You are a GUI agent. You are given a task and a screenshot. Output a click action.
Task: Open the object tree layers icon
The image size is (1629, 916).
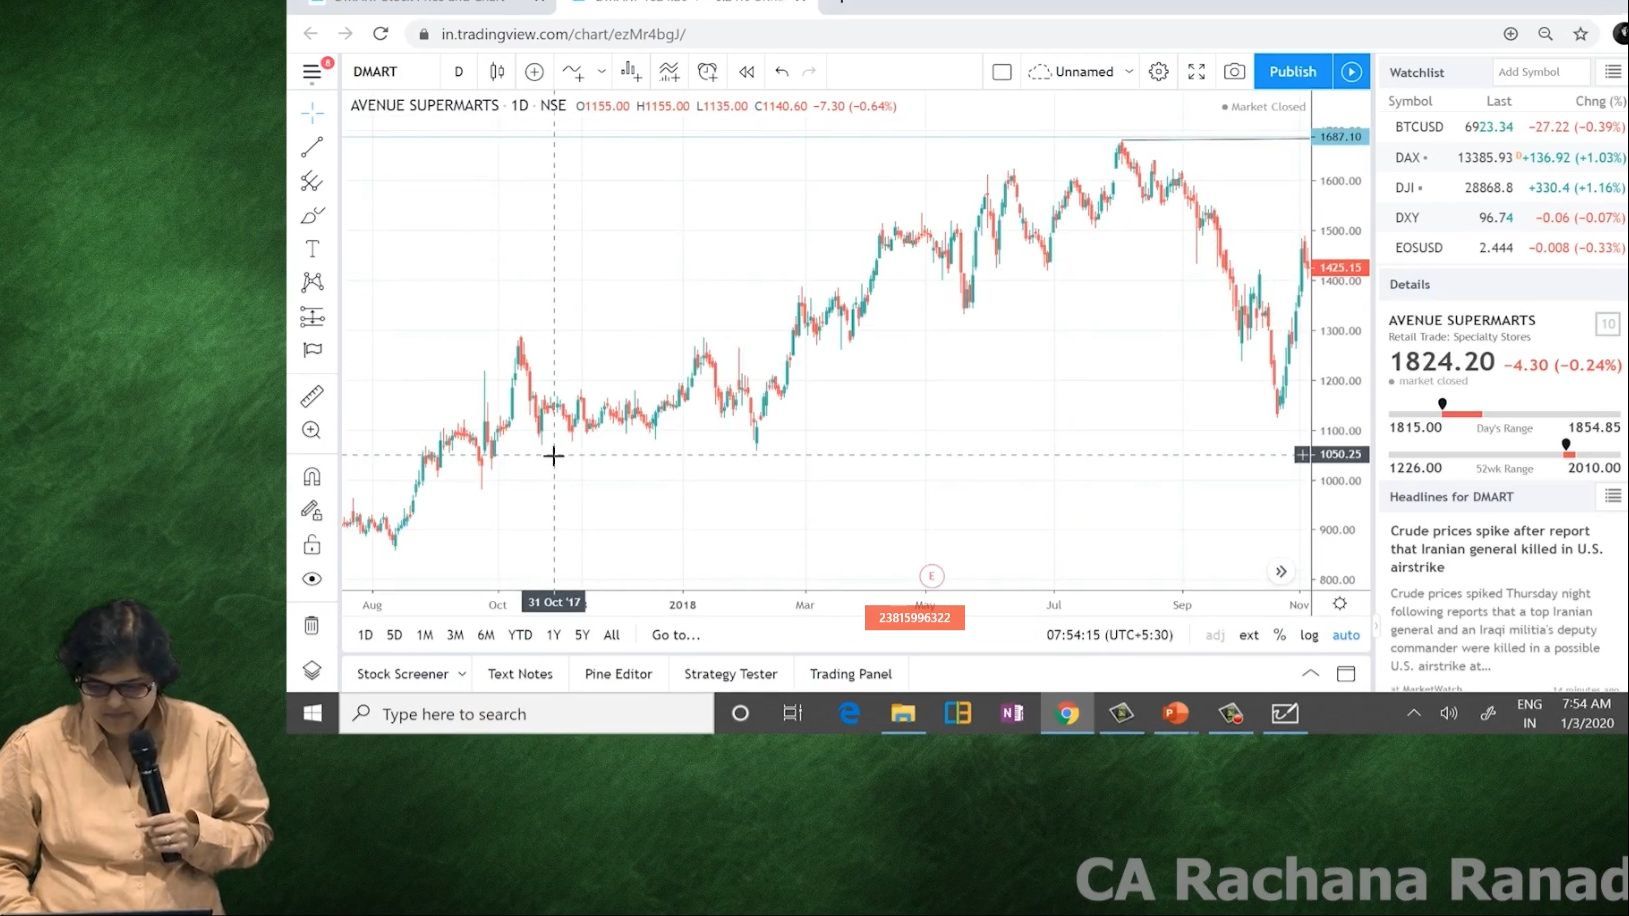point(312,670)
